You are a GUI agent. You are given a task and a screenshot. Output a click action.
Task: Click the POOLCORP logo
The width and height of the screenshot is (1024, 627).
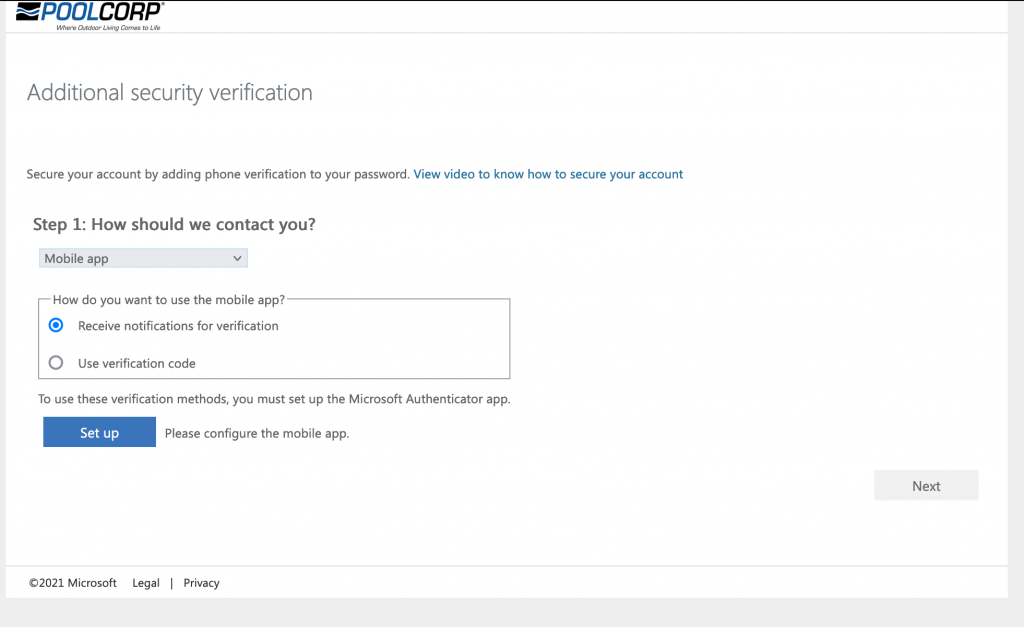(90, 13)
